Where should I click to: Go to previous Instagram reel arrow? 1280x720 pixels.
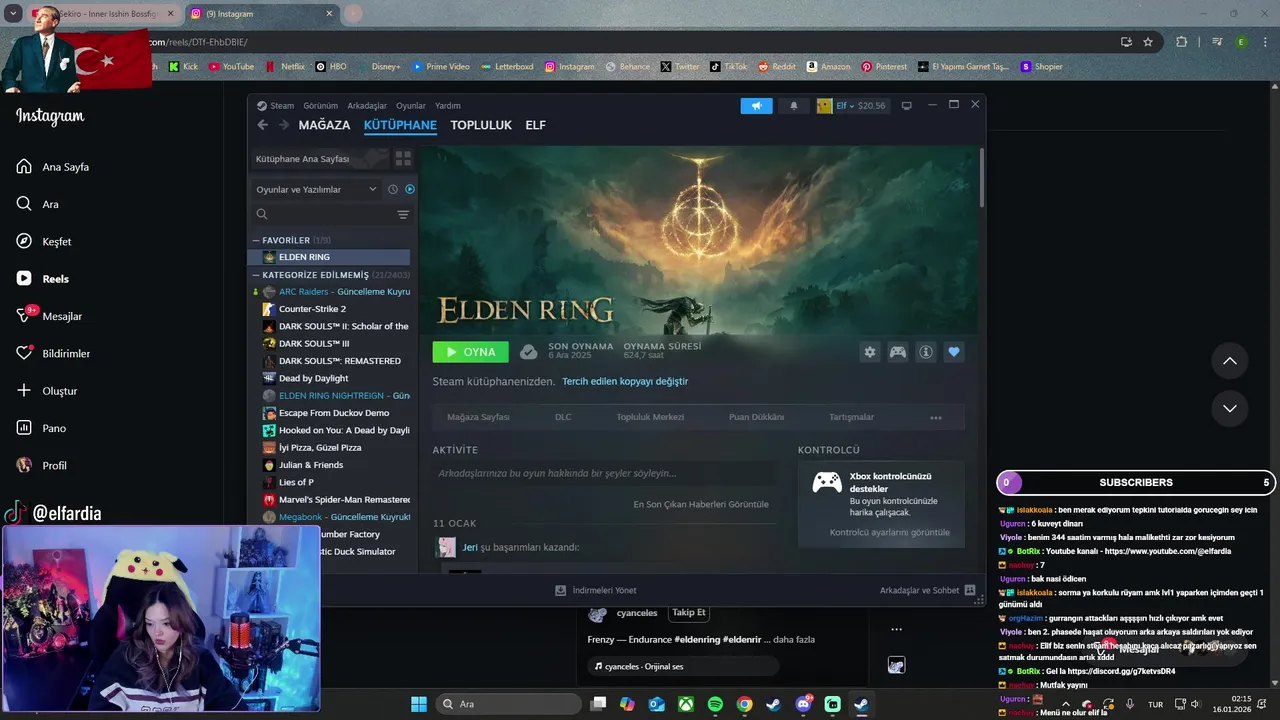pyautogui.click(x=1230, y=361)
